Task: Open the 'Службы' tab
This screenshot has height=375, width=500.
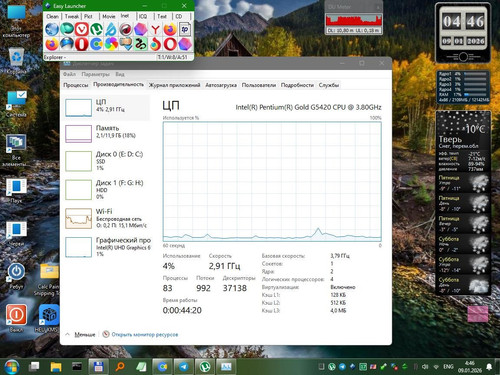Action: click(x=329, y=85)
